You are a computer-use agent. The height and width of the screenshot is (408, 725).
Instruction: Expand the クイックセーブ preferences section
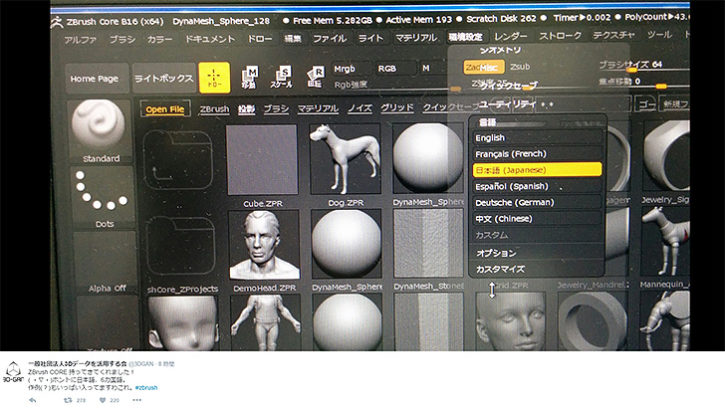tap(509, 86)
